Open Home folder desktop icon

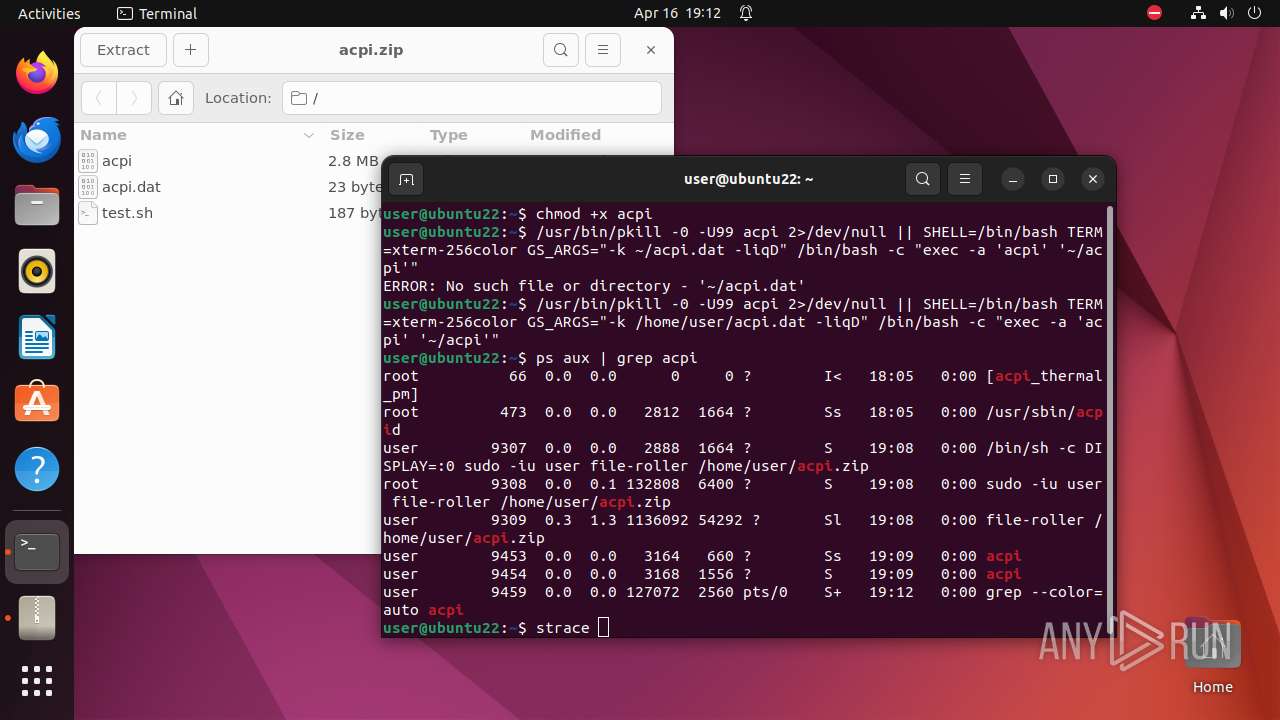tap(1212, 657)
